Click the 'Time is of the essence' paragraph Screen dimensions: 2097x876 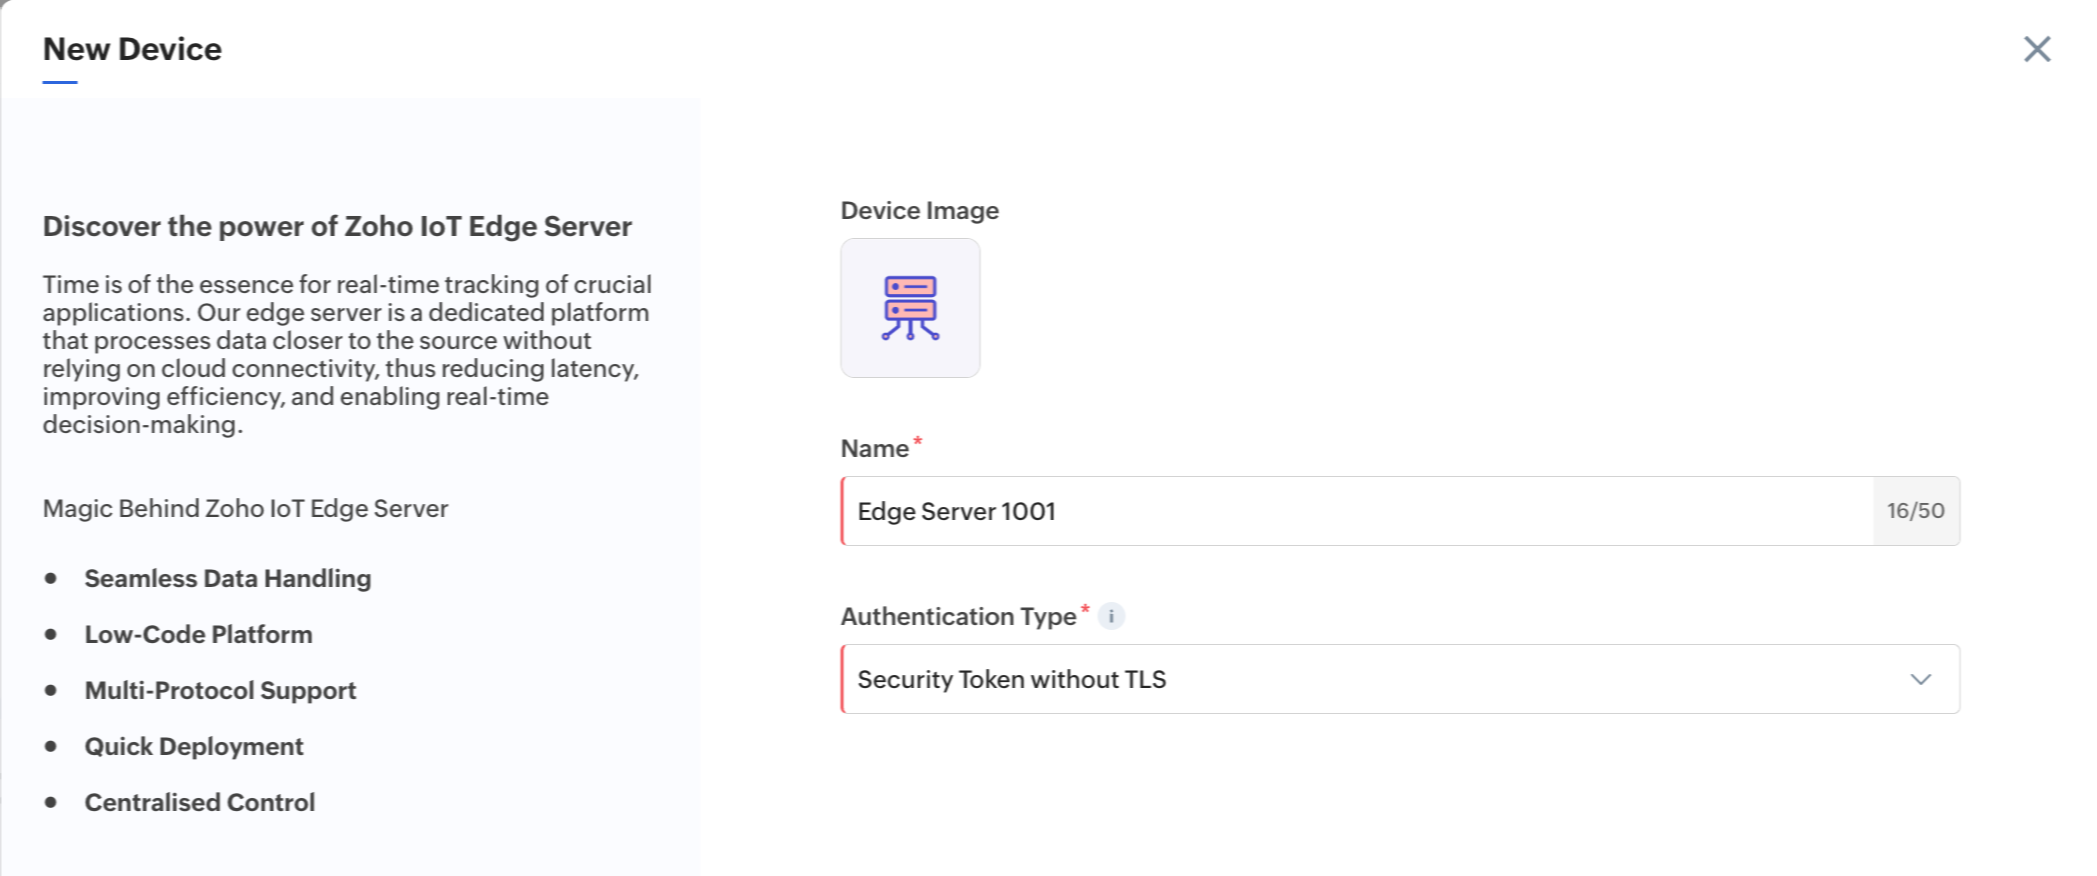(347, 354)
